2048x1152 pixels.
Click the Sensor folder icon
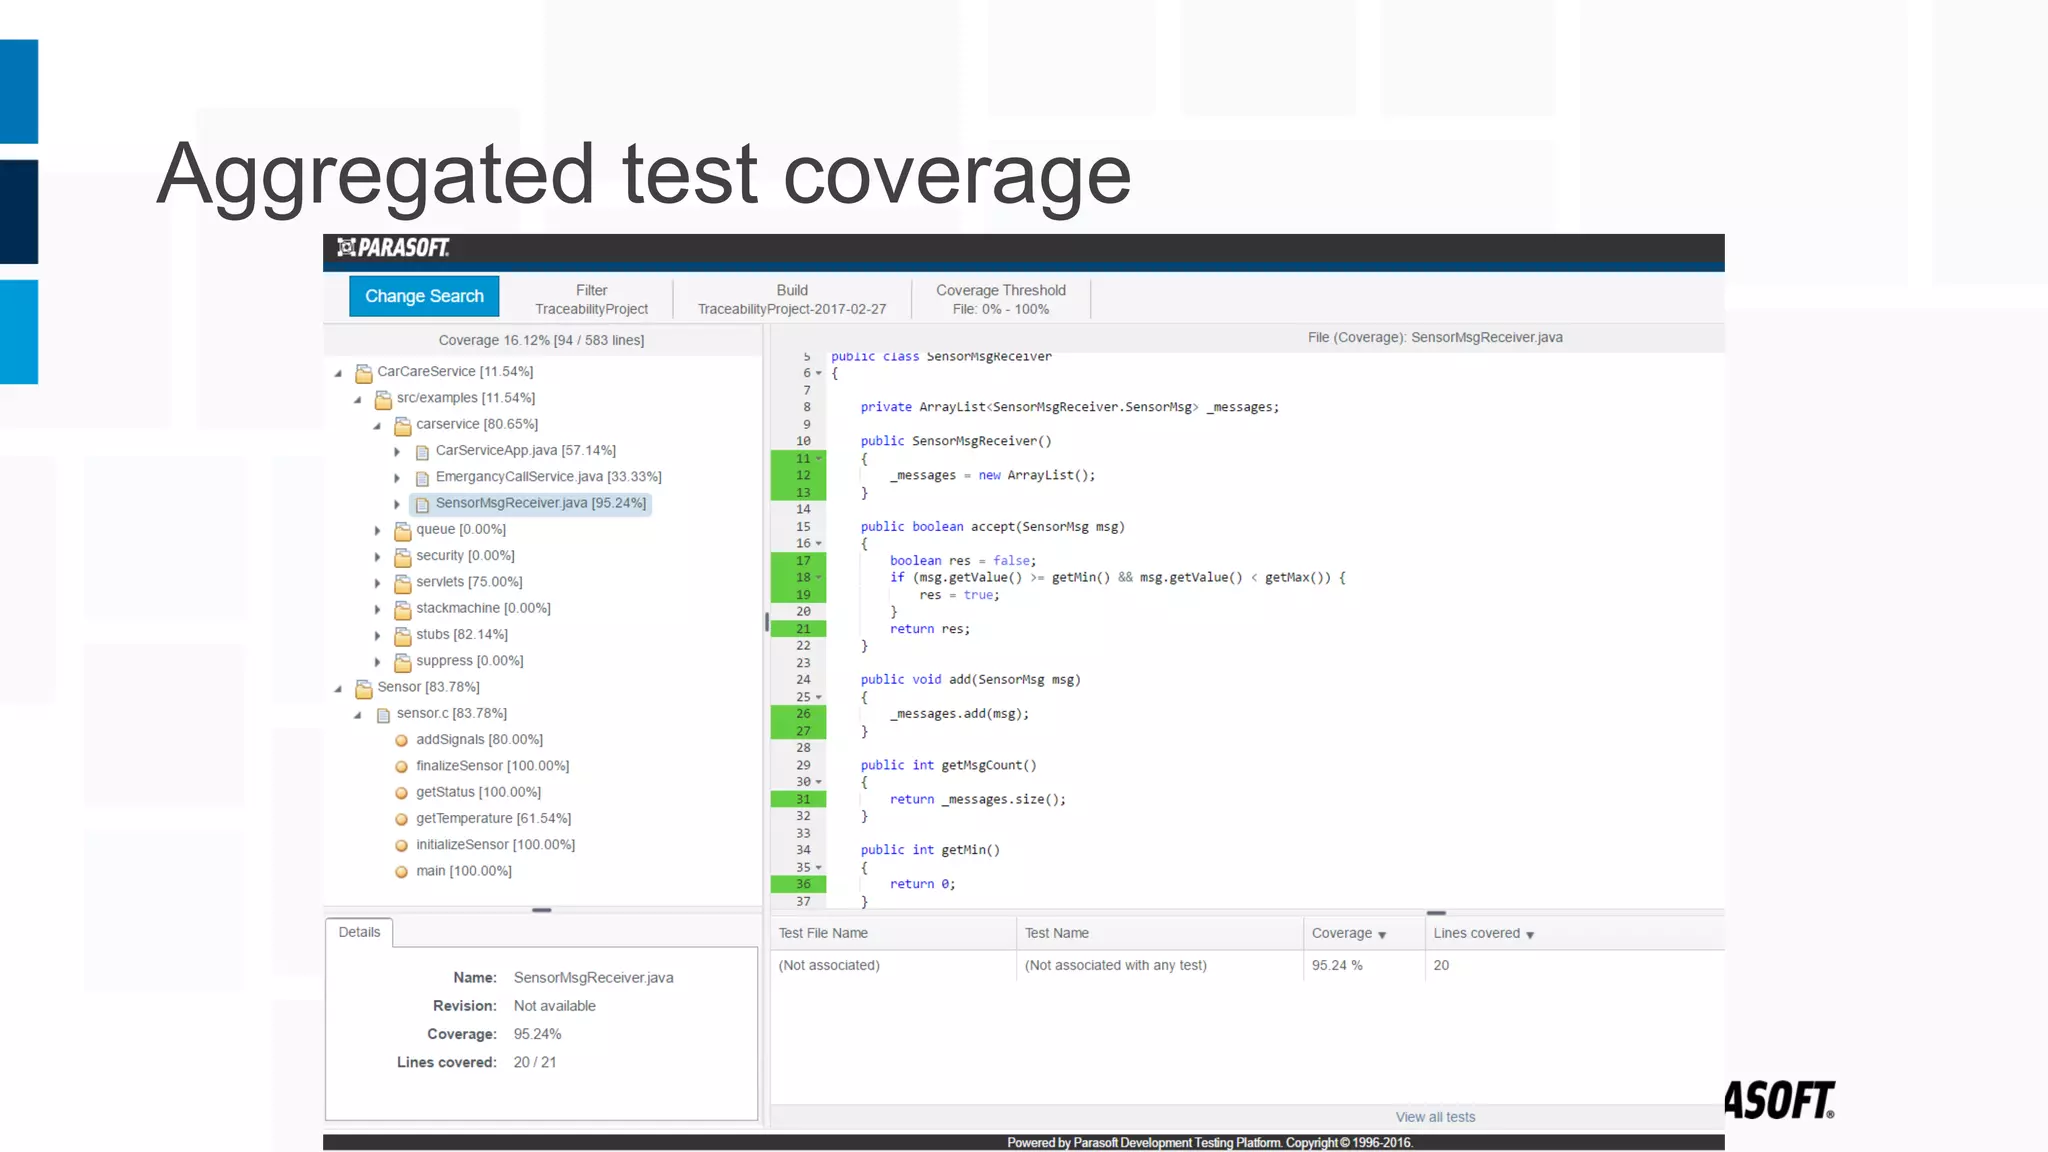(364, 688)
